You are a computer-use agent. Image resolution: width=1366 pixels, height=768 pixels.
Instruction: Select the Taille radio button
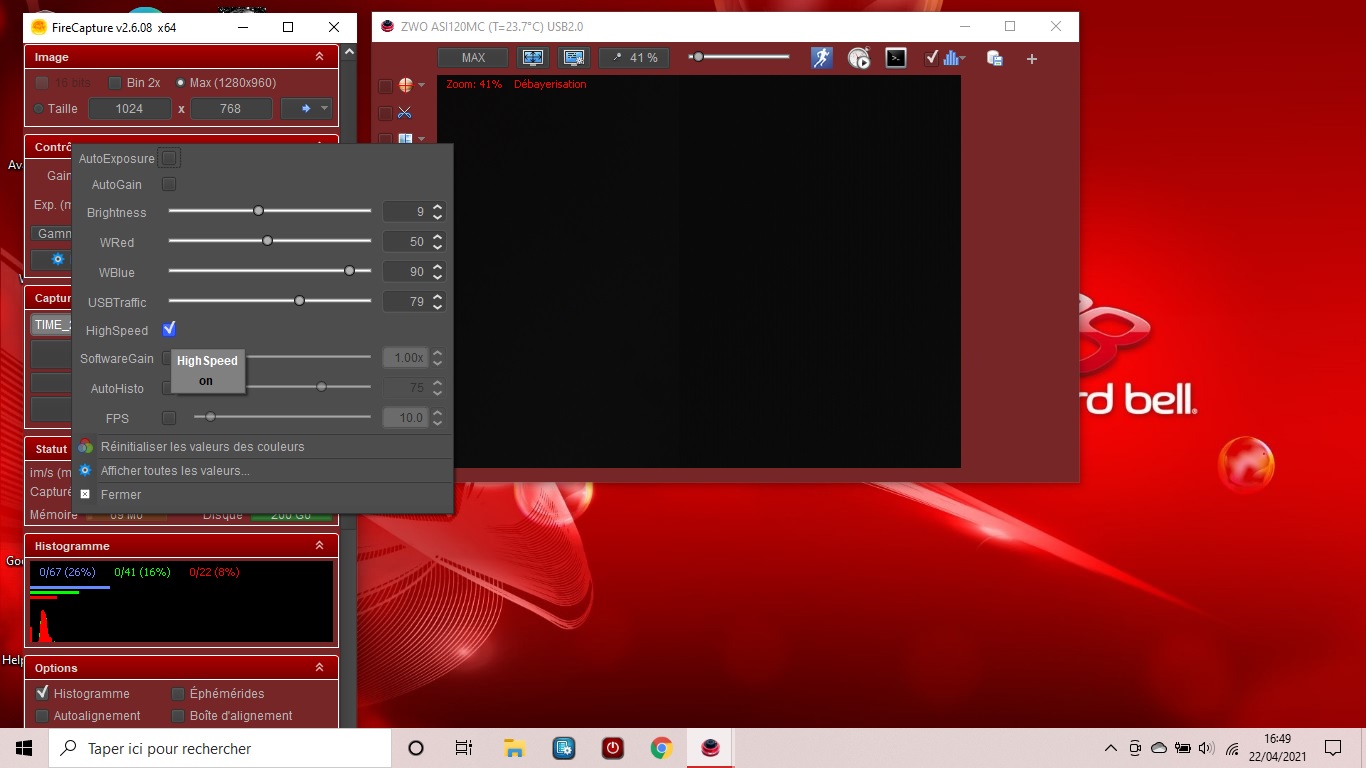(39, 109)
